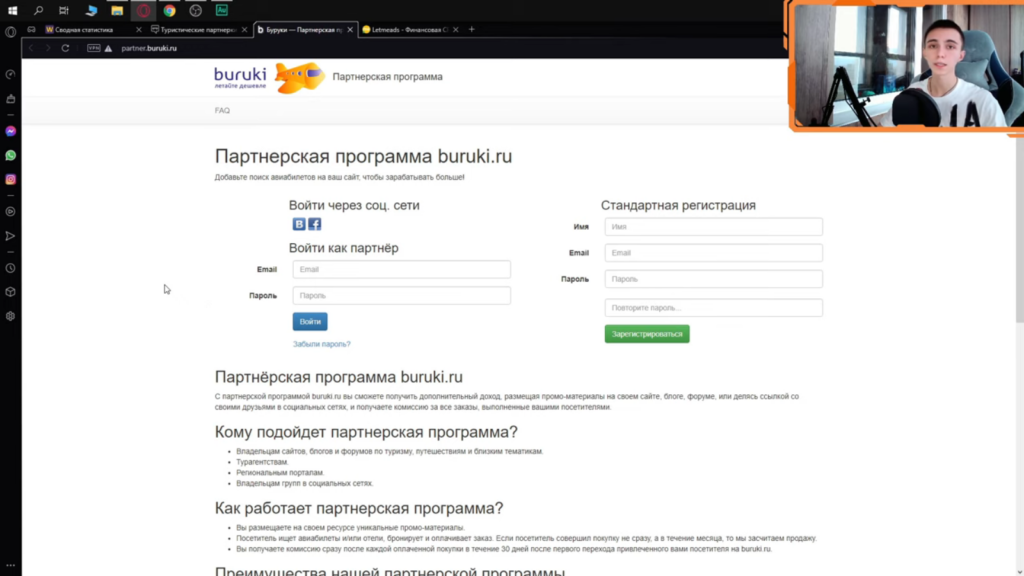Close the 'Буруки — Партнерская' tab
Image resolution: width=1024 pixels, height=576 pixels.
(350, 29)
